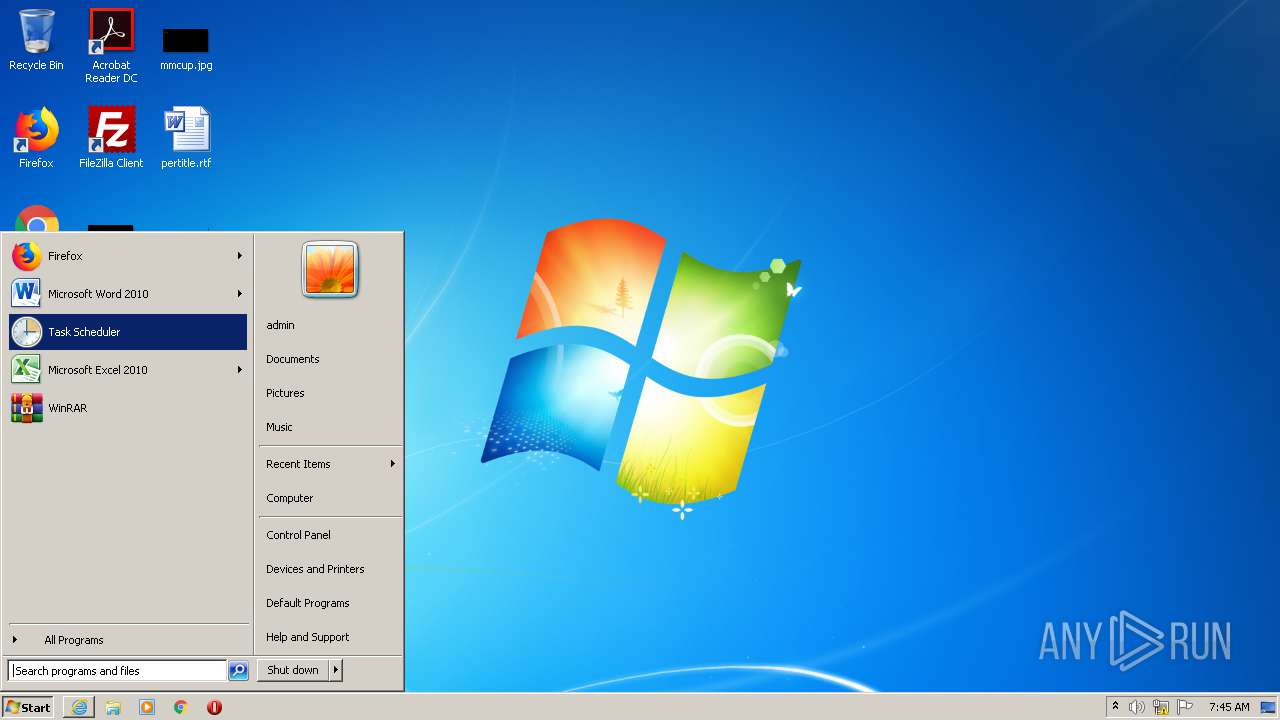The width and height of the screenshot is (1280, 720).
Task: Show All Programs list
Action: pyautogui.click(x=127, y=640)
